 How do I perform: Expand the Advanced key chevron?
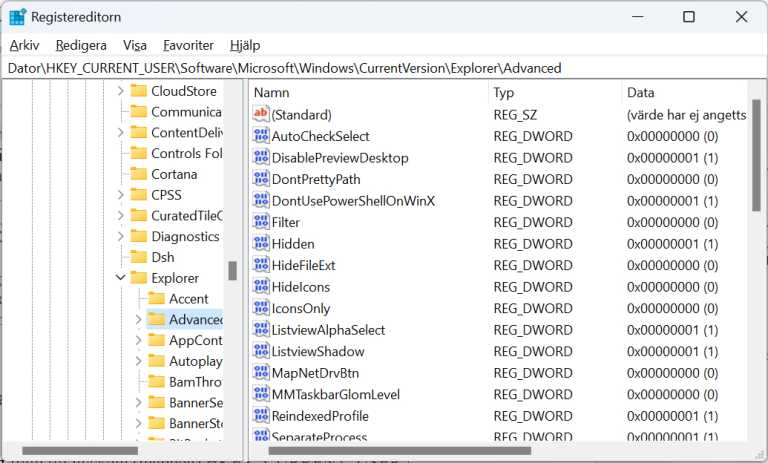coord(138,320)
